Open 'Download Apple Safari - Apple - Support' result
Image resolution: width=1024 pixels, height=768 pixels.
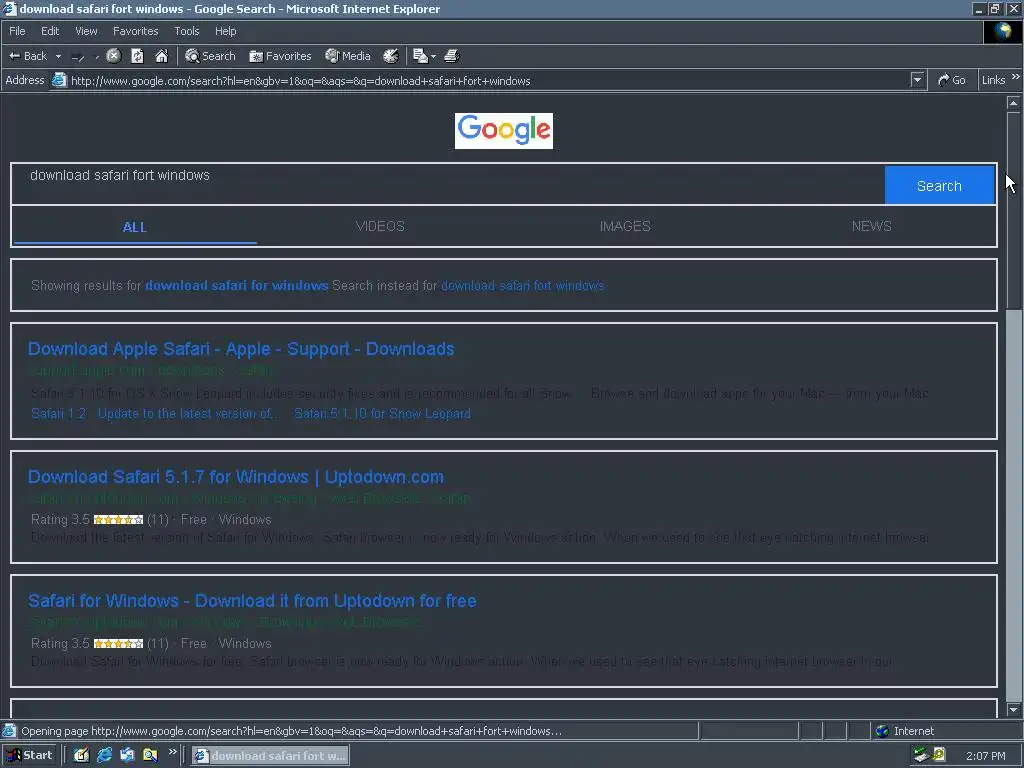point(241,349)
